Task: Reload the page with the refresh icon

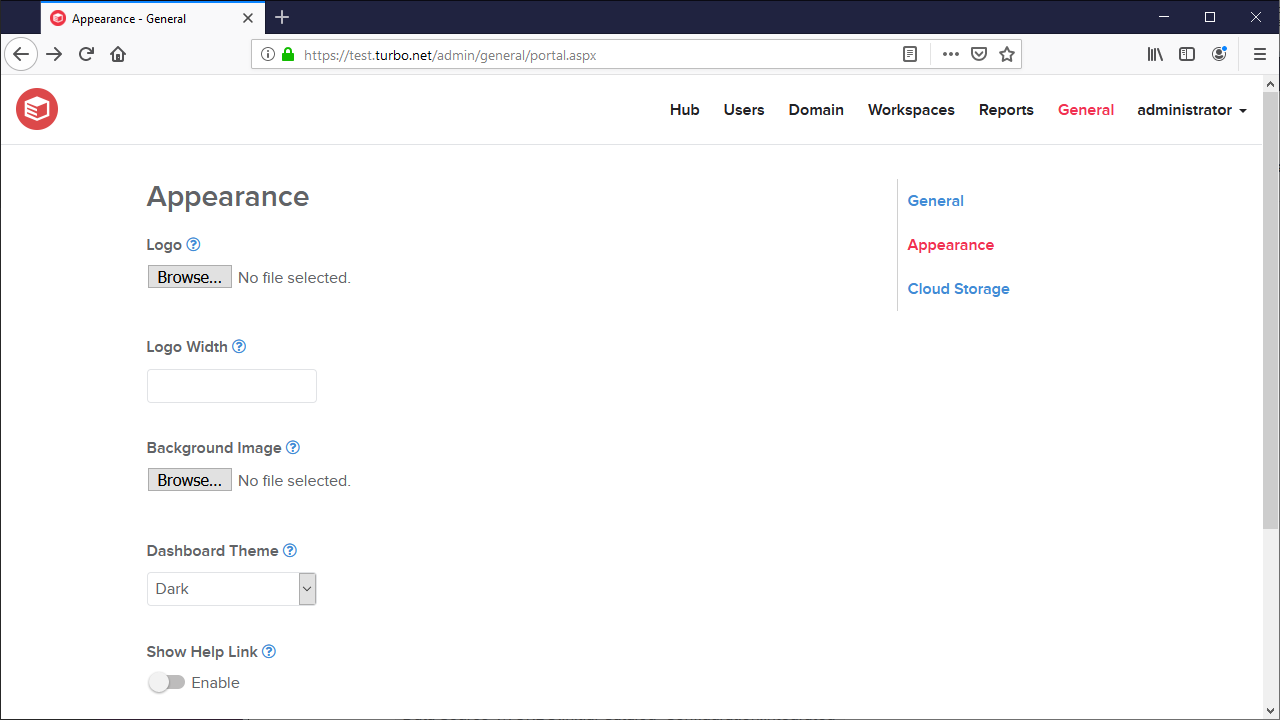Action: (86, 54)
